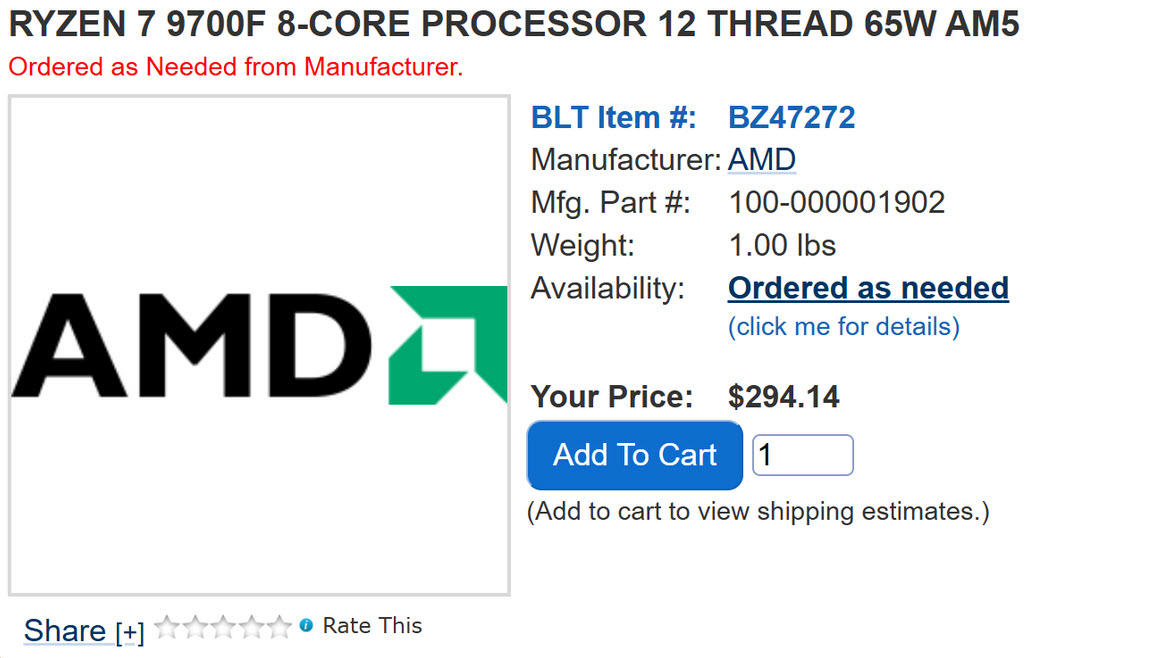This screenshot has height=658, width=1161.
Task: Open the AMD manufacturer link
Action: 762,160
